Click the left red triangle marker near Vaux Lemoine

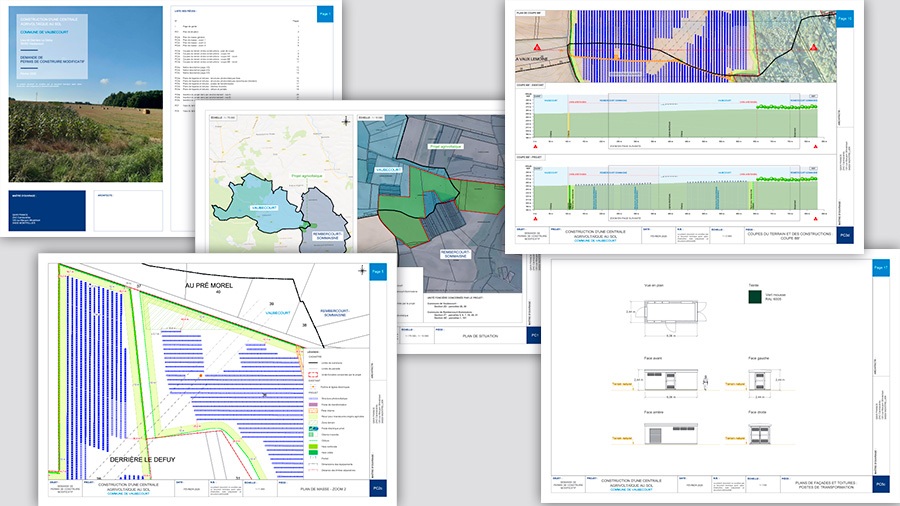click(x=536, y=46)
